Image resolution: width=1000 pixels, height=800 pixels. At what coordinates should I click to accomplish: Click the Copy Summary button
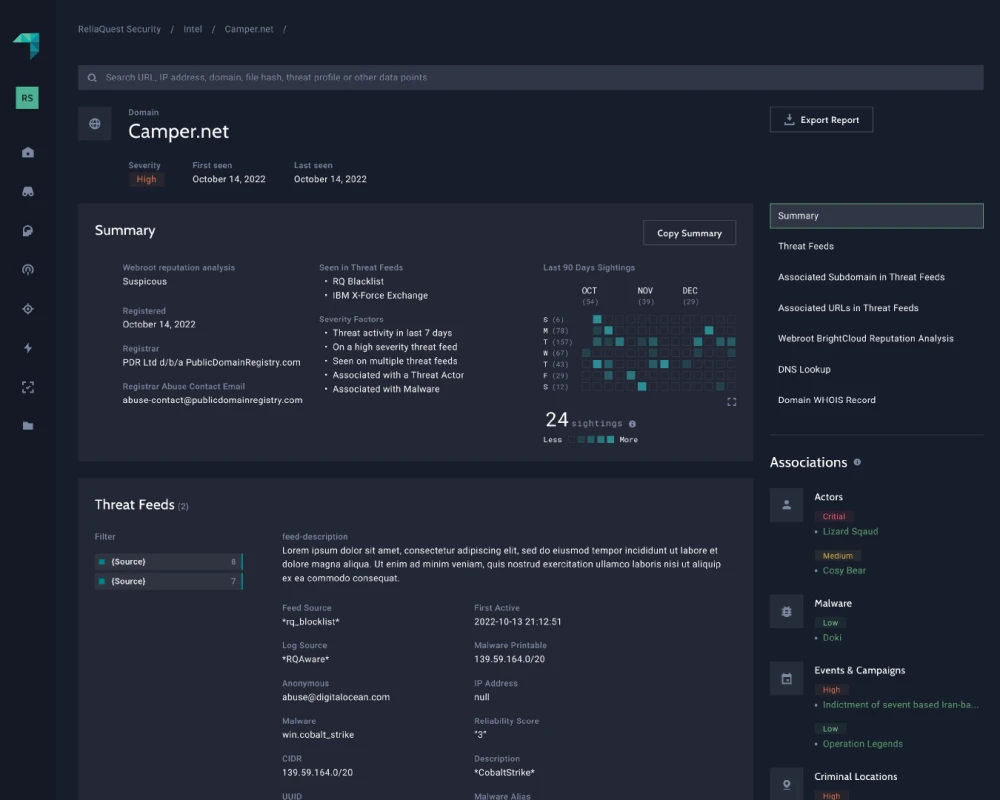[689, 233]
